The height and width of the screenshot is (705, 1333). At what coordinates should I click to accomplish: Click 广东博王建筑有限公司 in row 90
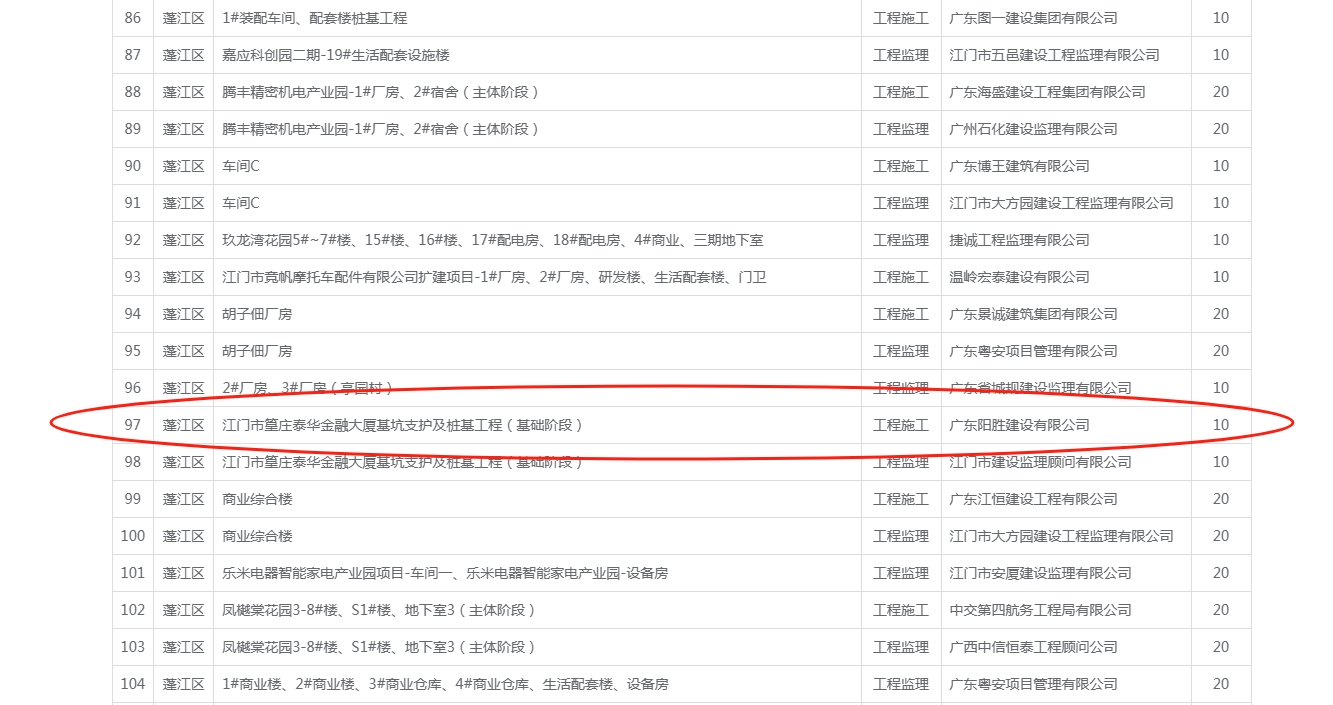pos(1019,166)
